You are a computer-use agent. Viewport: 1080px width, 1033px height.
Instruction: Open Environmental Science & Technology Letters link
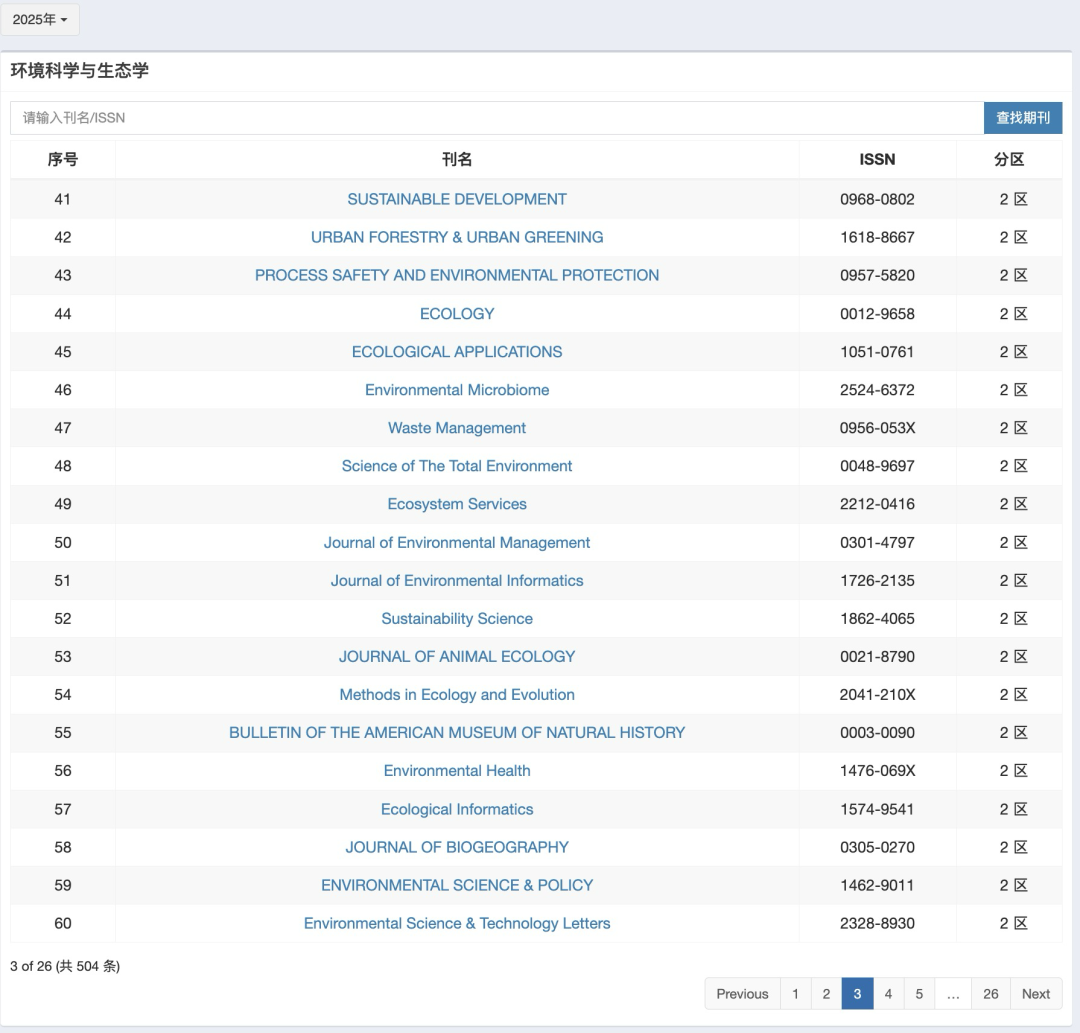(457, 923)
